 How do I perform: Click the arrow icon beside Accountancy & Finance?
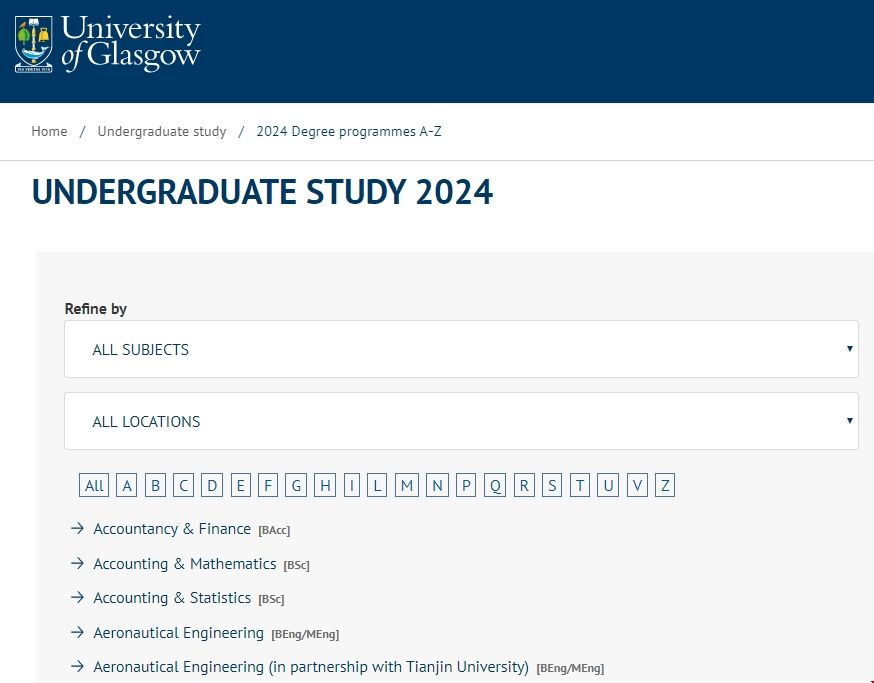(x=77, y=529)
